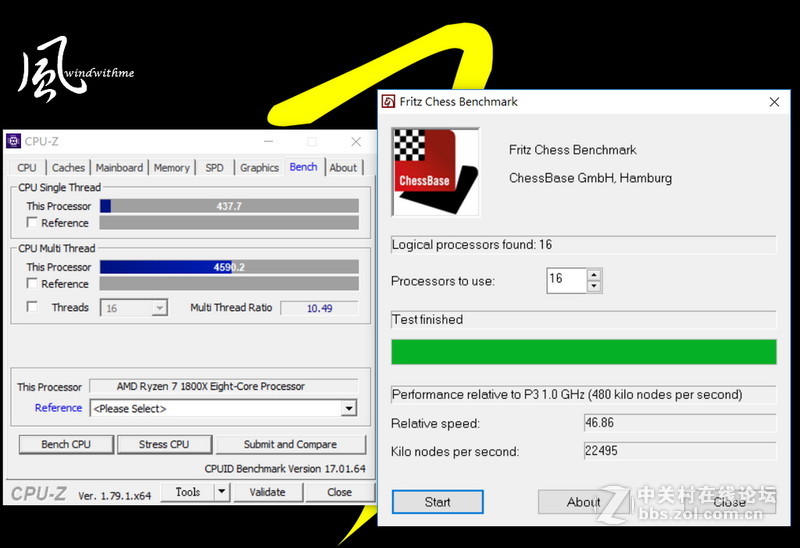Click the Processors to use input field
This screenshot has height=548, width=800.
pyautogui.click(x=566, y=280)
